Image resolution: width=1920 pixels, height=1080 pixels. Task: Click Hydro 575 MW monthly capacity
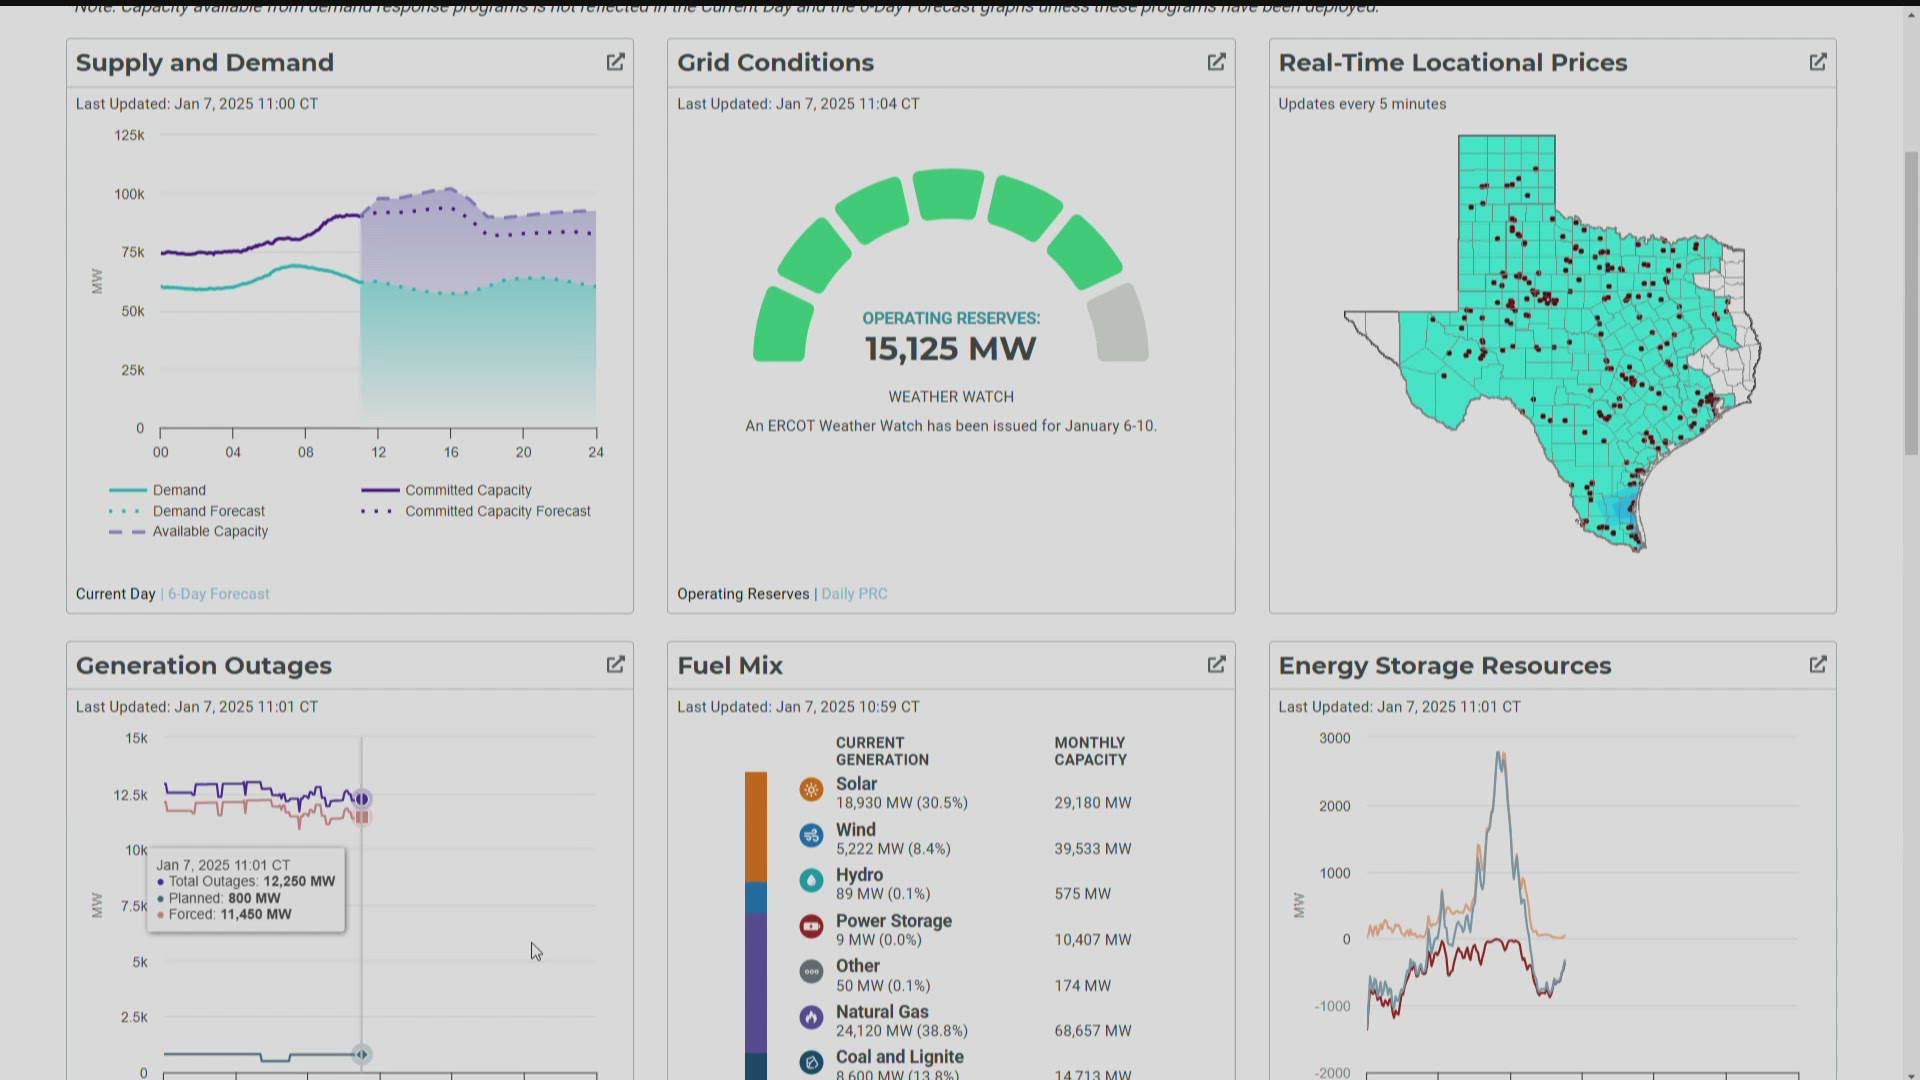click(1083, 894)
